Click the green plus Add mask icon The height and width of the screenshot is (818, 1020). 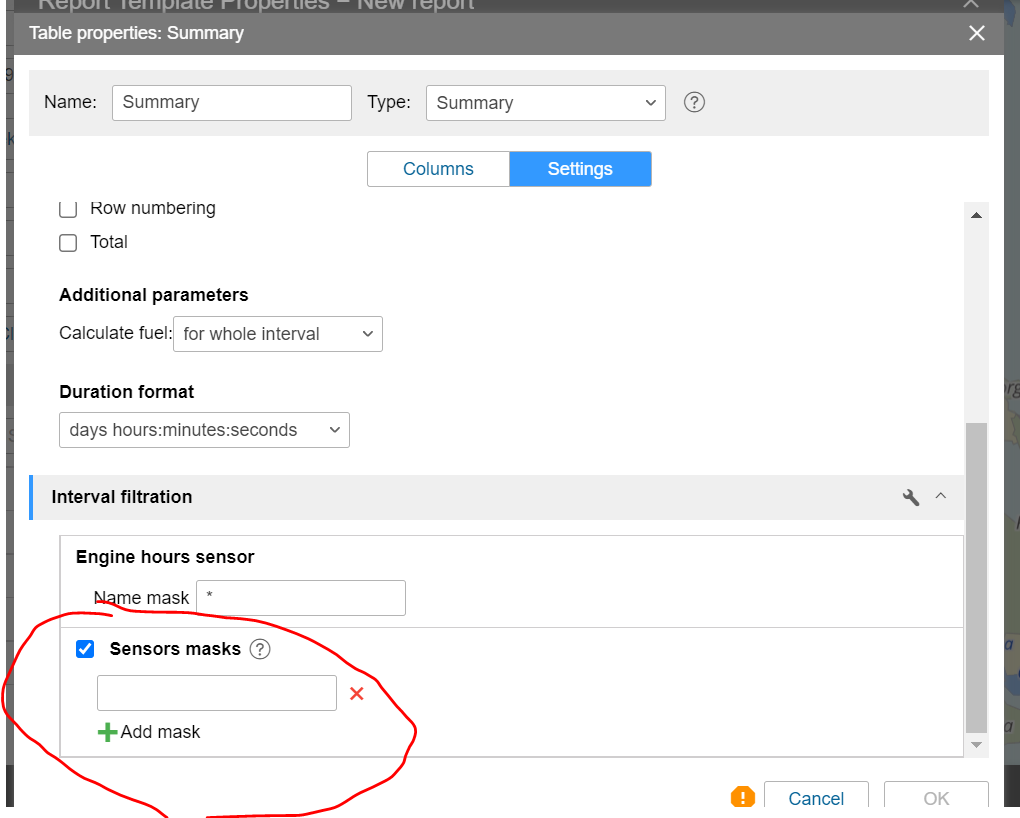tap(107, 732)
